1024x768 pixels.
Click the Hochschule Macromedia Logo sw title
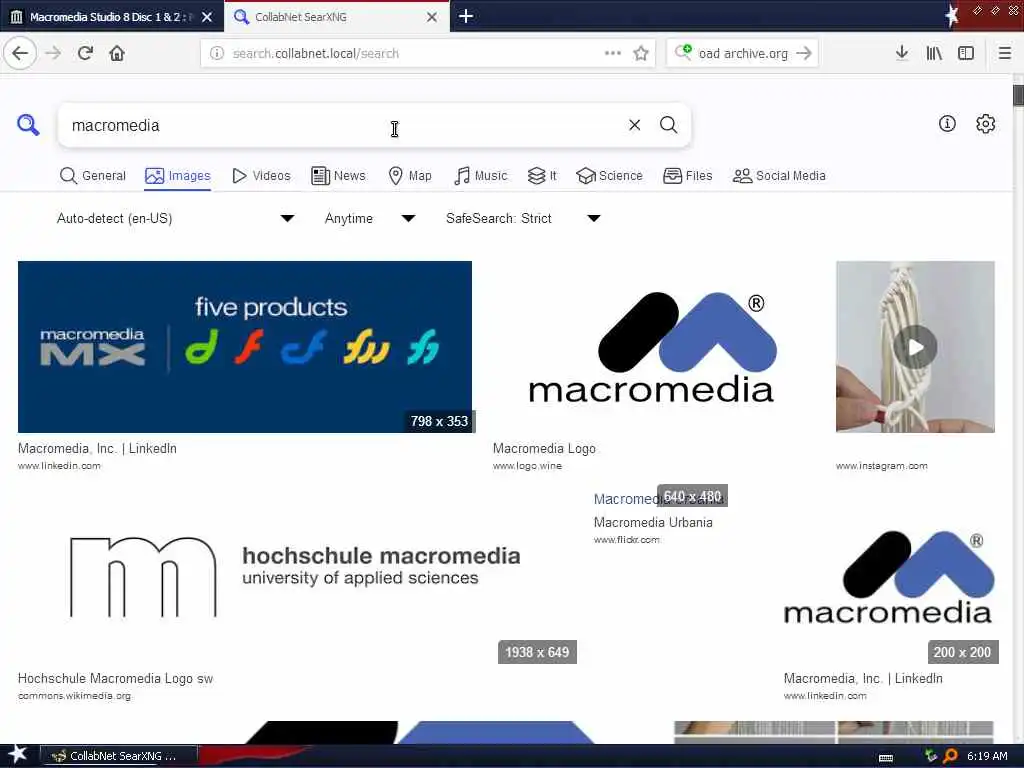116,679
